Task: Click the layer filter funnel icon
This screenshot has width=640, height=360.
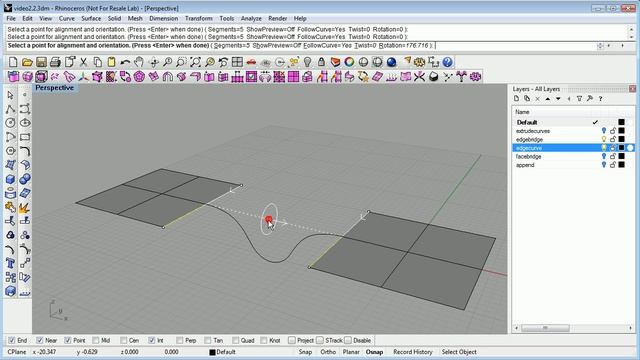Action: click(x=579, y=99)
